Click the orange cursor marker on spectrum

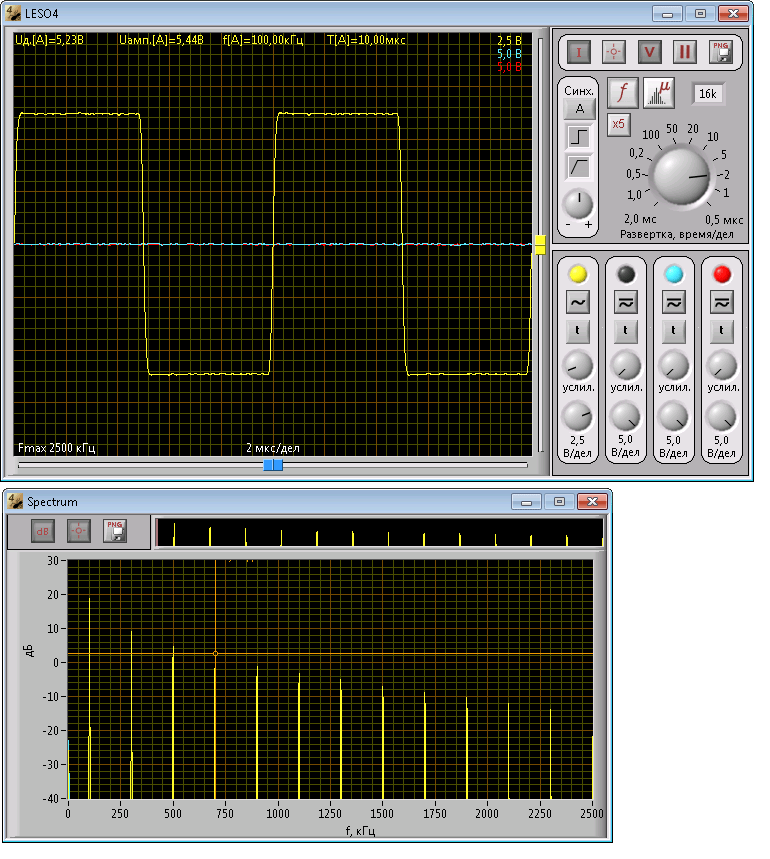[x=215, y=654]
